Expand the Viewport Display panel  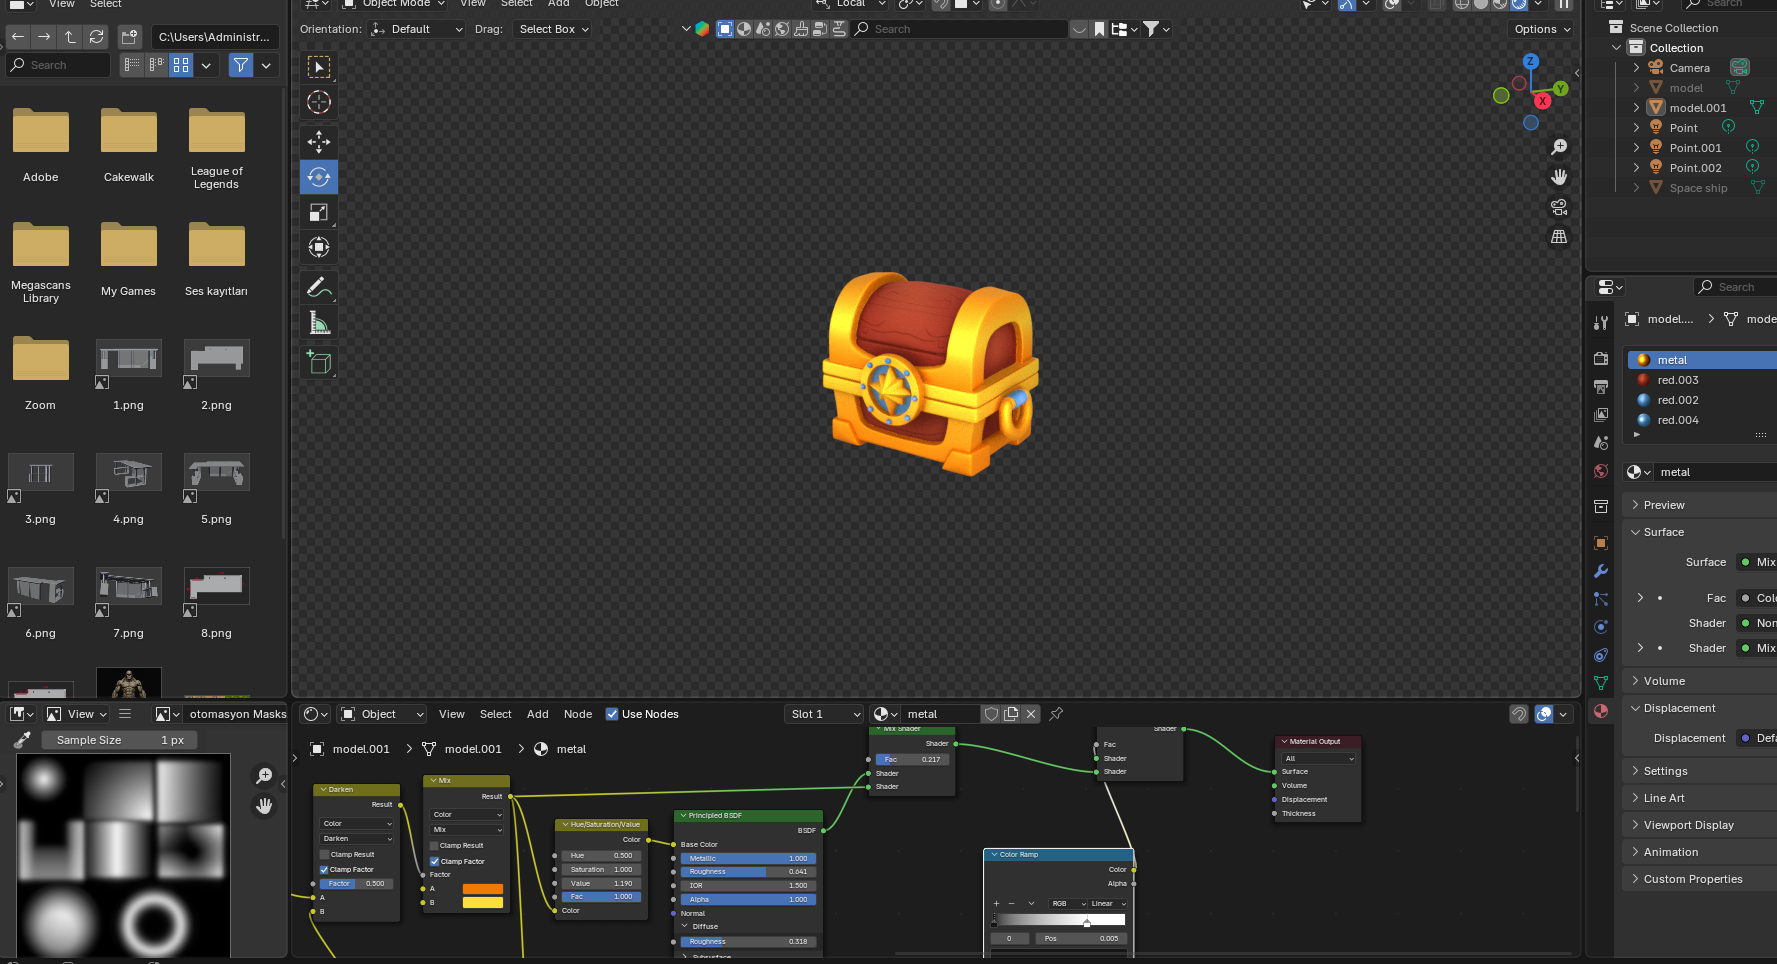click(x=1688, y=825)
